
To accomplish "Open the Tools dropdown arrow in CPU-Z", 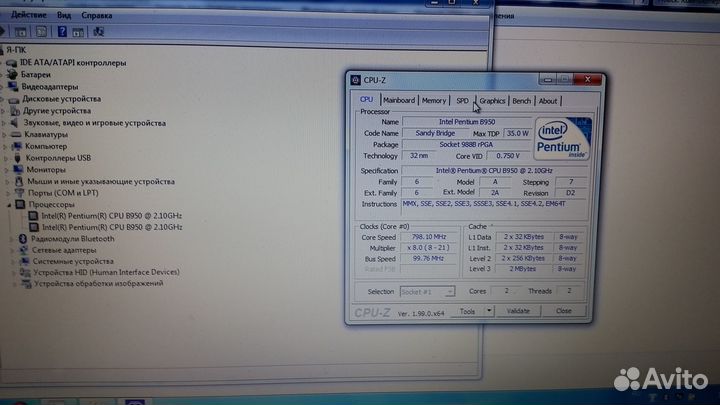I will [x=489, y=311].
